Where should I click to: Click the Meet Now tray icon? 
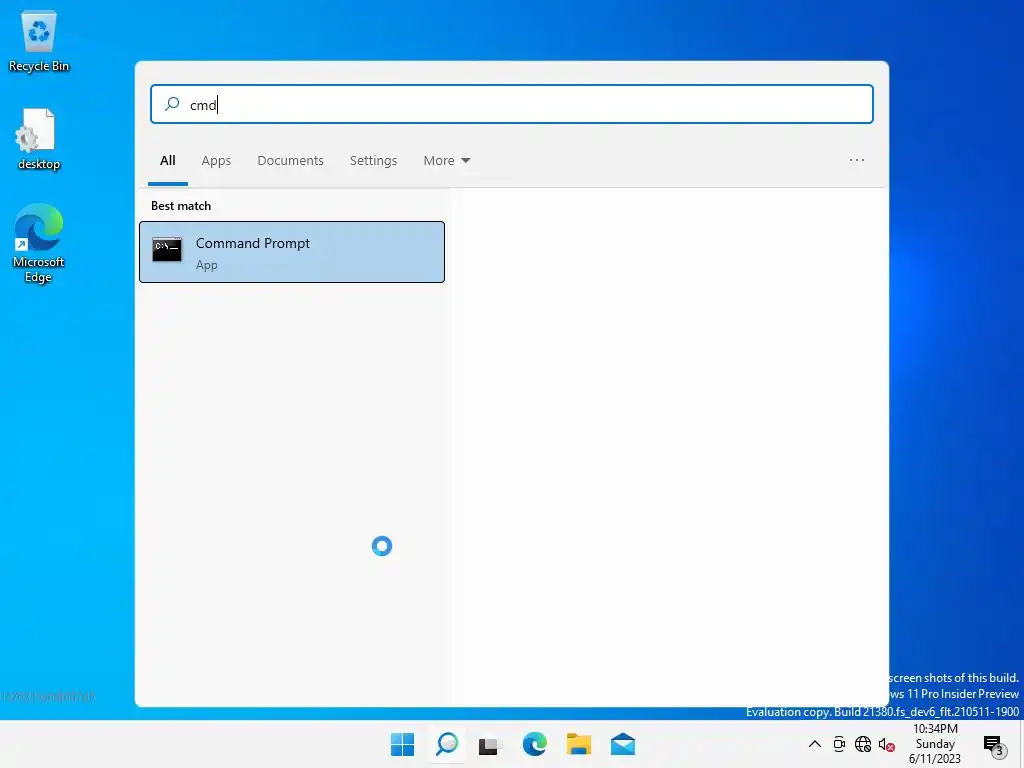point(839,744)
